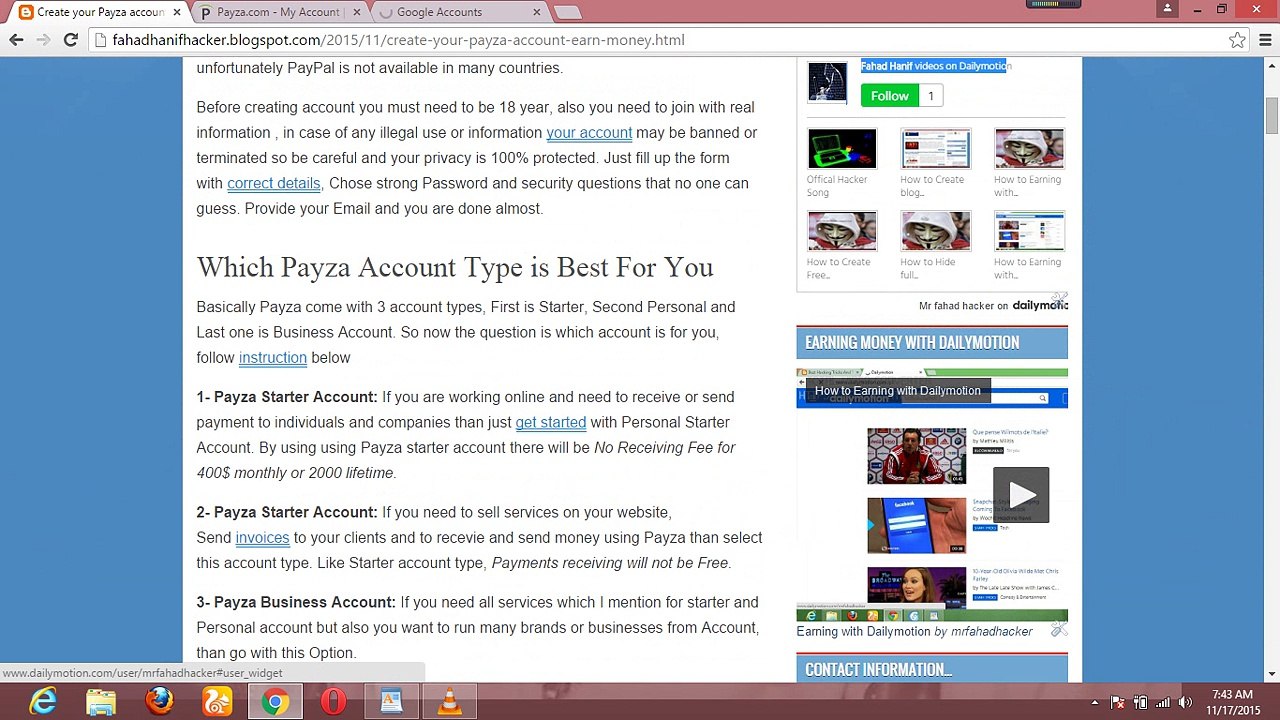The width and height of the screenshot is (1280, 720).
Task: Click the video title 'How to Earning with Dailymotion'
Action: pyautogui.click(x=897, y=390)
